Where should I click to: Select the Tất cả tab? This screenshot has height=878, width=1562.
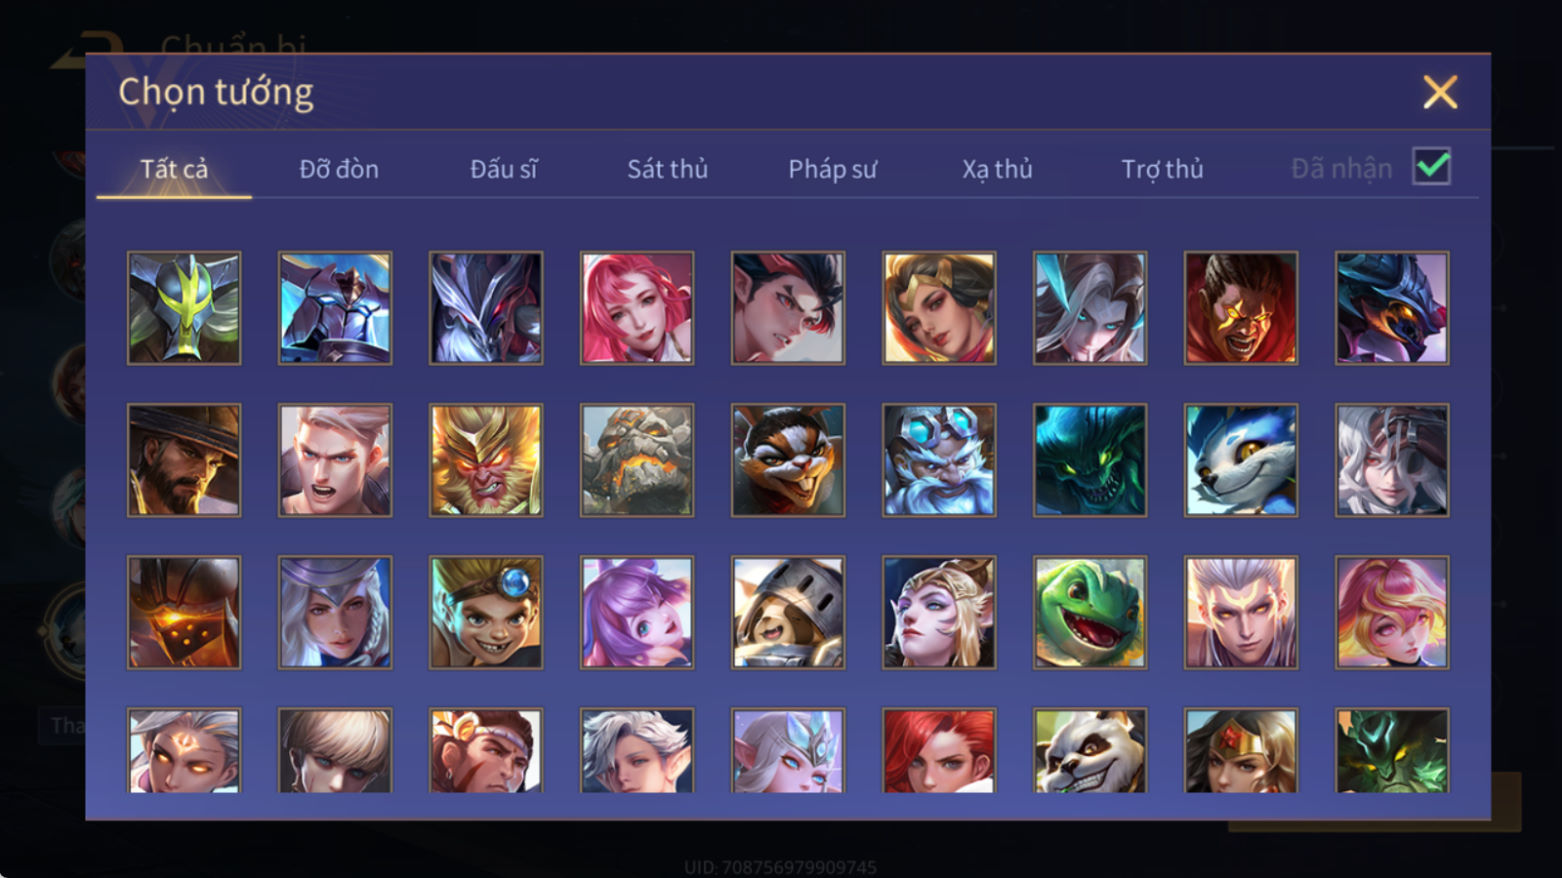pyautogui.click(x=174, y=169)
